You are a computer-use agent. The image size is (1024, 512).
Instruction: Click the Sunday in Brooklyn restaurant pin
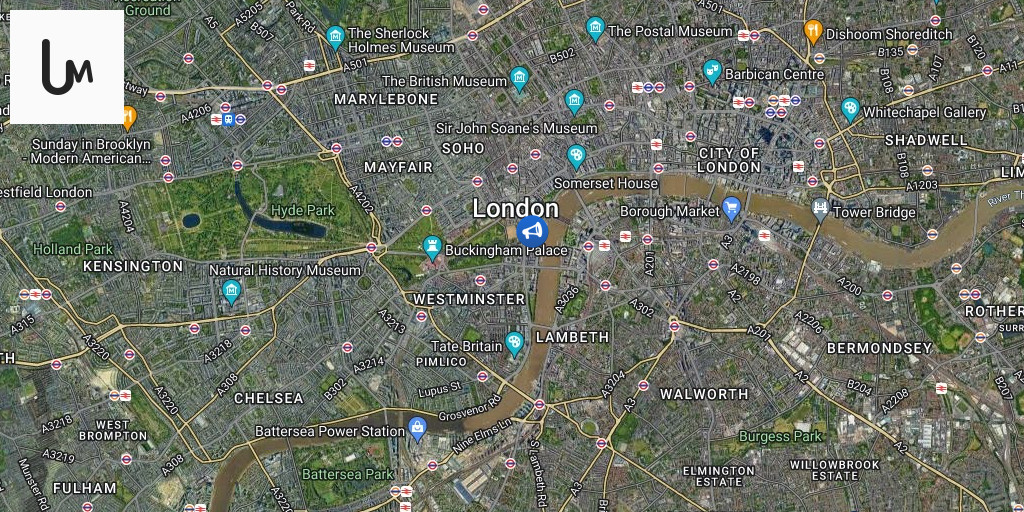129,118
